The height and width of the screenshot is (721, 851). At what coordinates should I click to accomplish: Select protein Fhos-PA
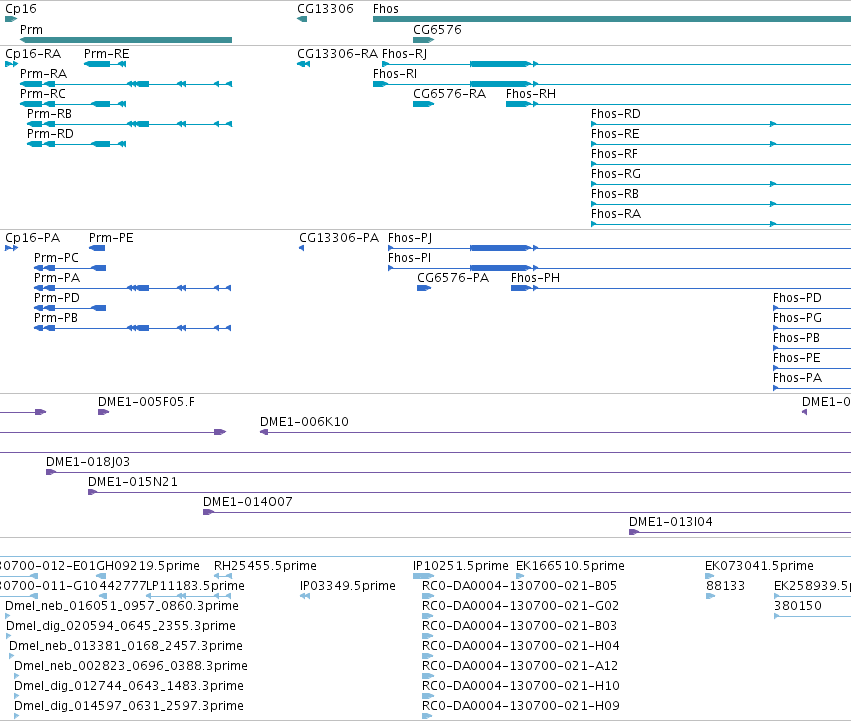click(812, 388)
